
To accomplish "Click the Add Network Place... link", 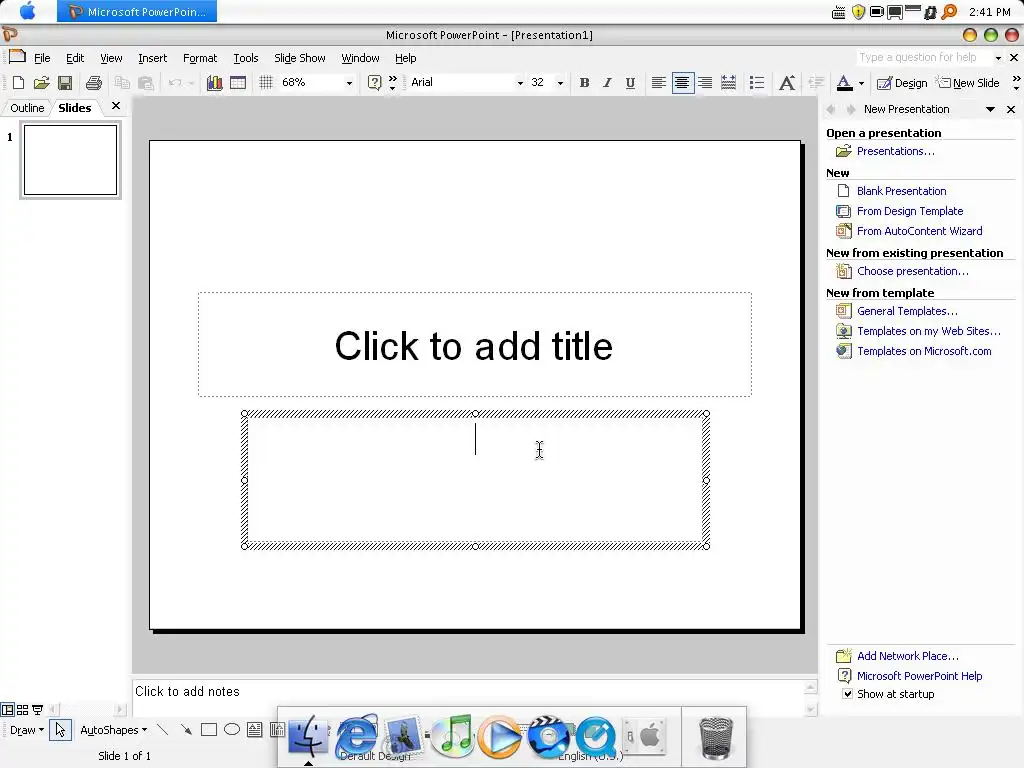I will pyautogui.click(x=908, y=656).
